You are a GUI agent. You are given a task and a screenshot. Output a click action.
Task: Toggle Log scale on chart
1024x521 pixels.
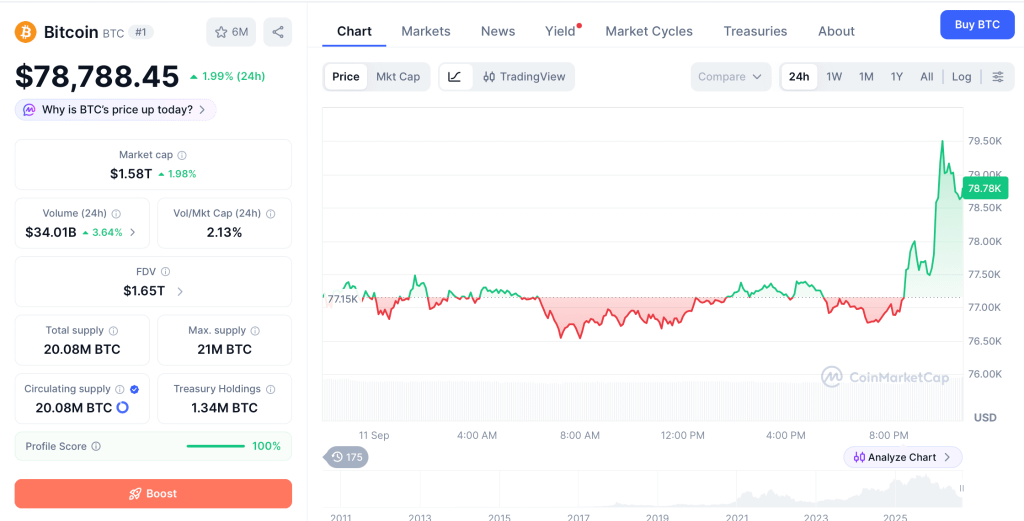[x=961, y=76]
